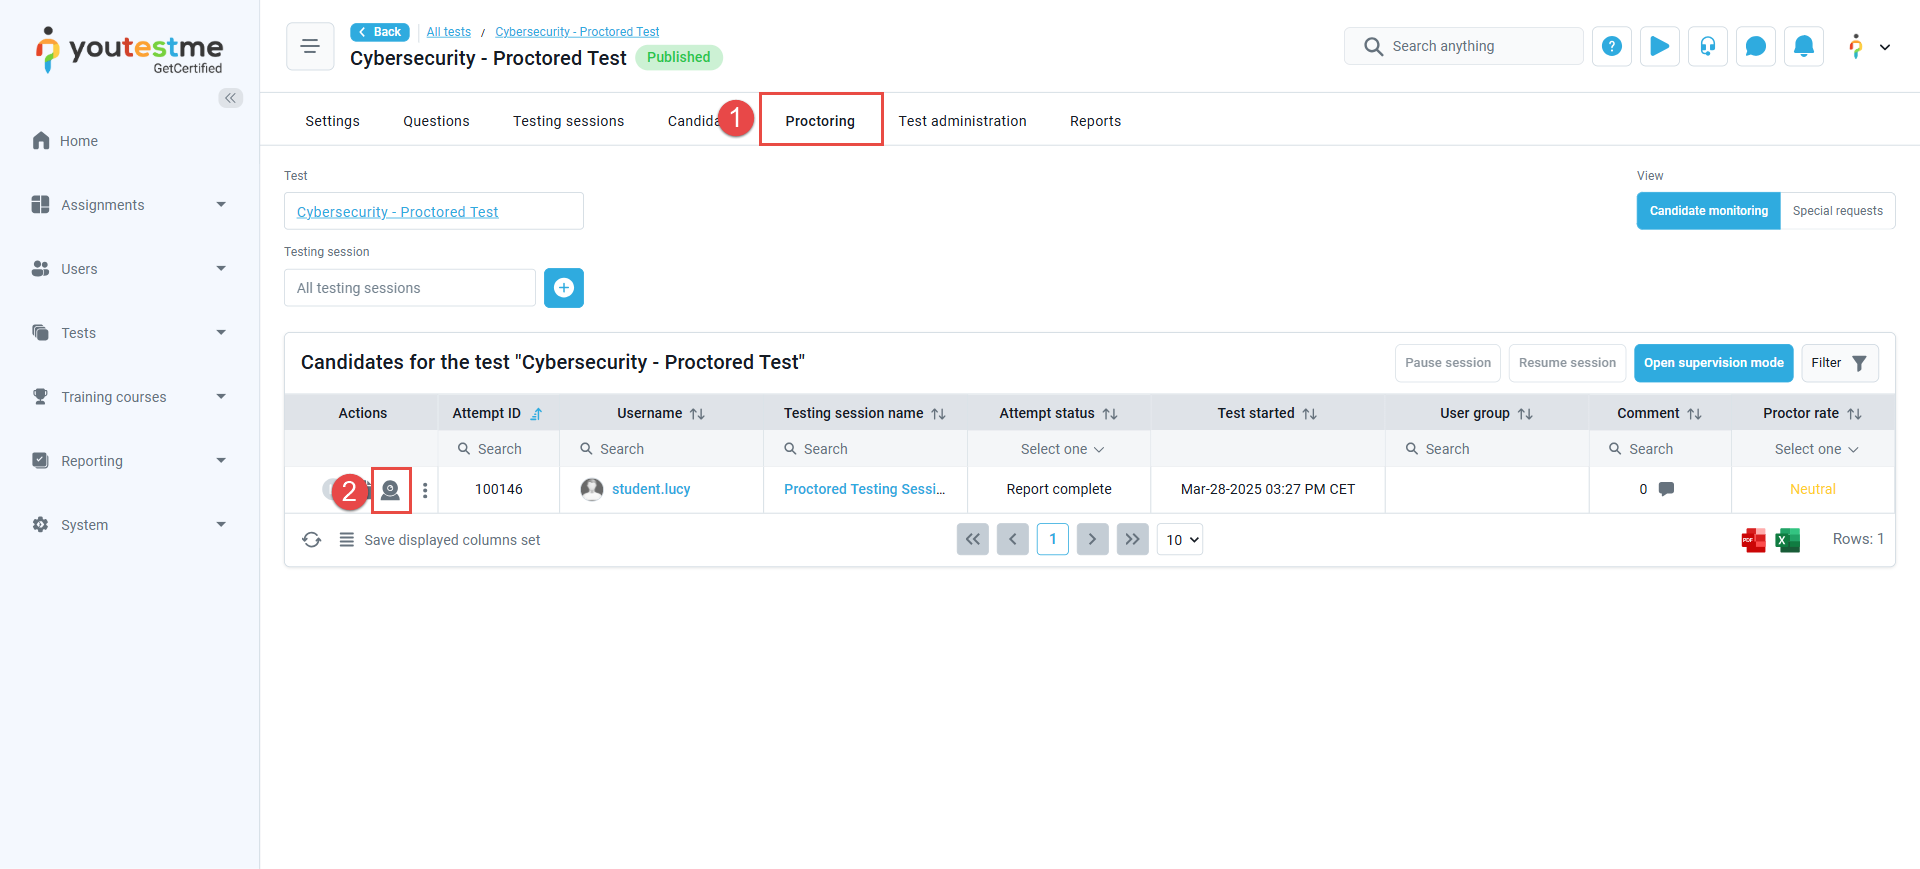Image resolution: width=1920 pixels, height=869 pixels.
Task: Follow the All tests breadcrumb link
Action: [x=449, y=32]
